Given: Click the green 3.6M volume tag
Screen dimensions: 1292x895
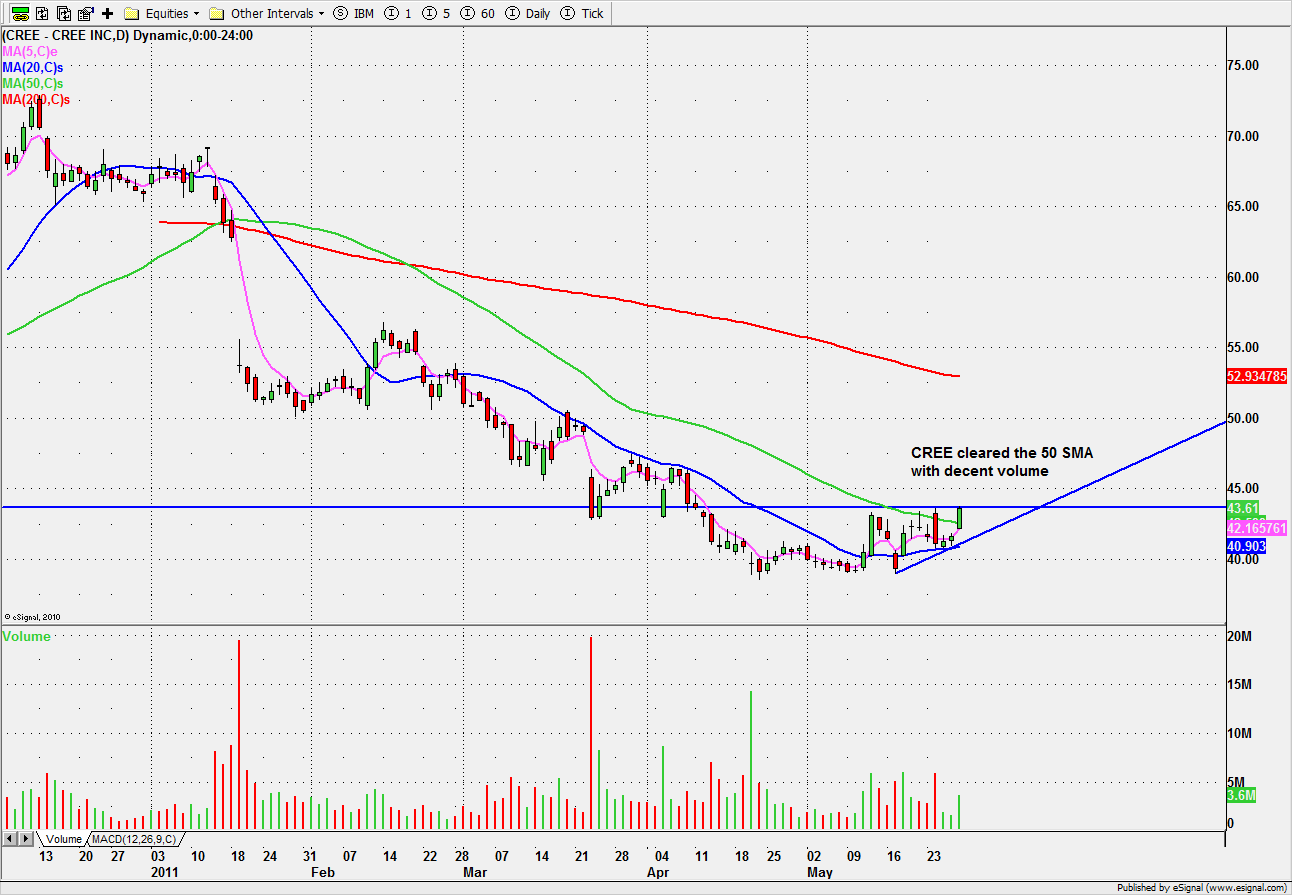Looking at the screenshot, I should [x=1241, y=795].
